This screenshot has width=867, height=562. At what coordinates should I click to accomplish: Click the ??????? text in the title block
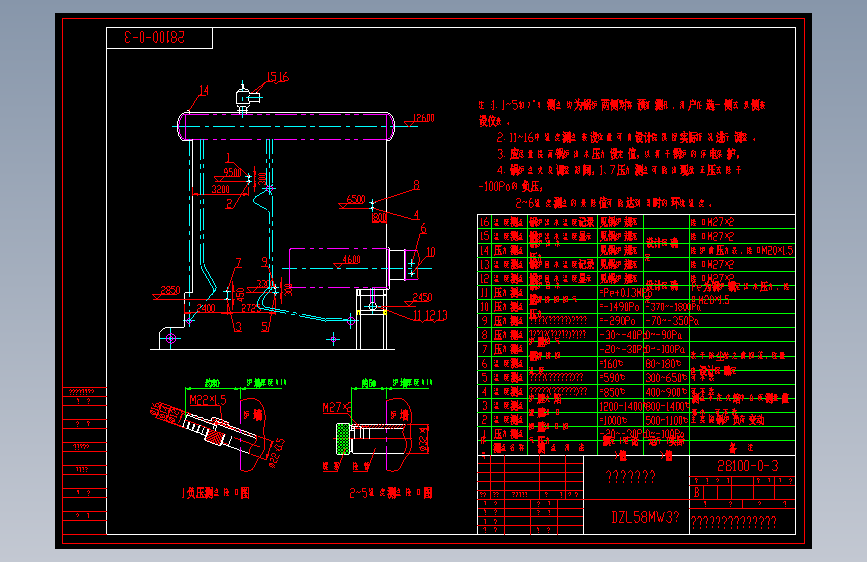[630, 476]
